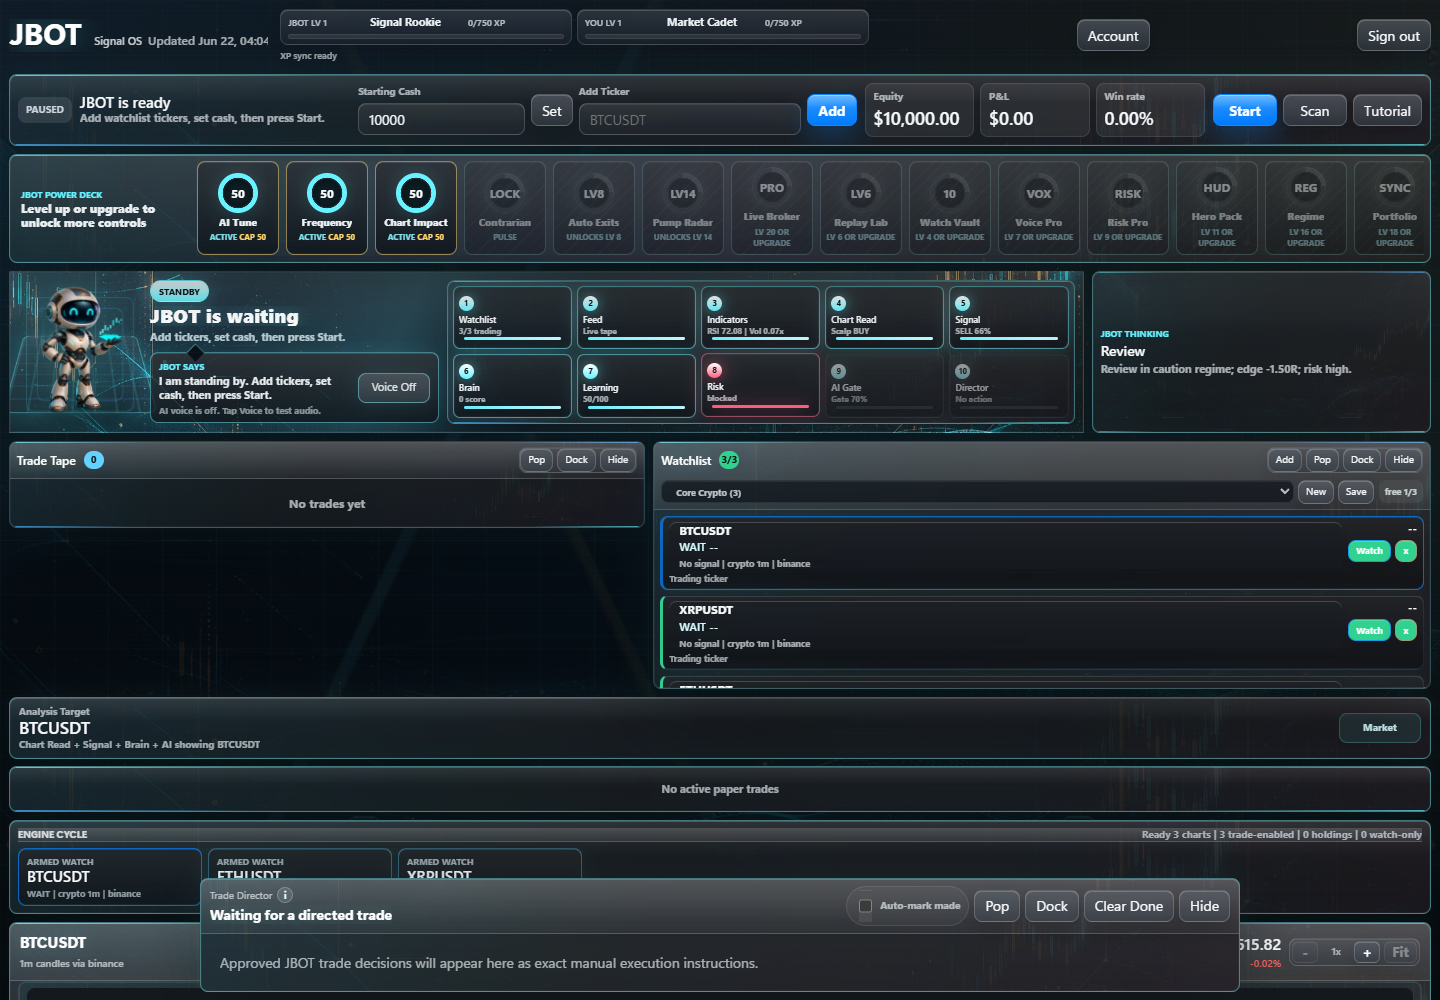Click the blue Add ticker button

coord(832,111)
